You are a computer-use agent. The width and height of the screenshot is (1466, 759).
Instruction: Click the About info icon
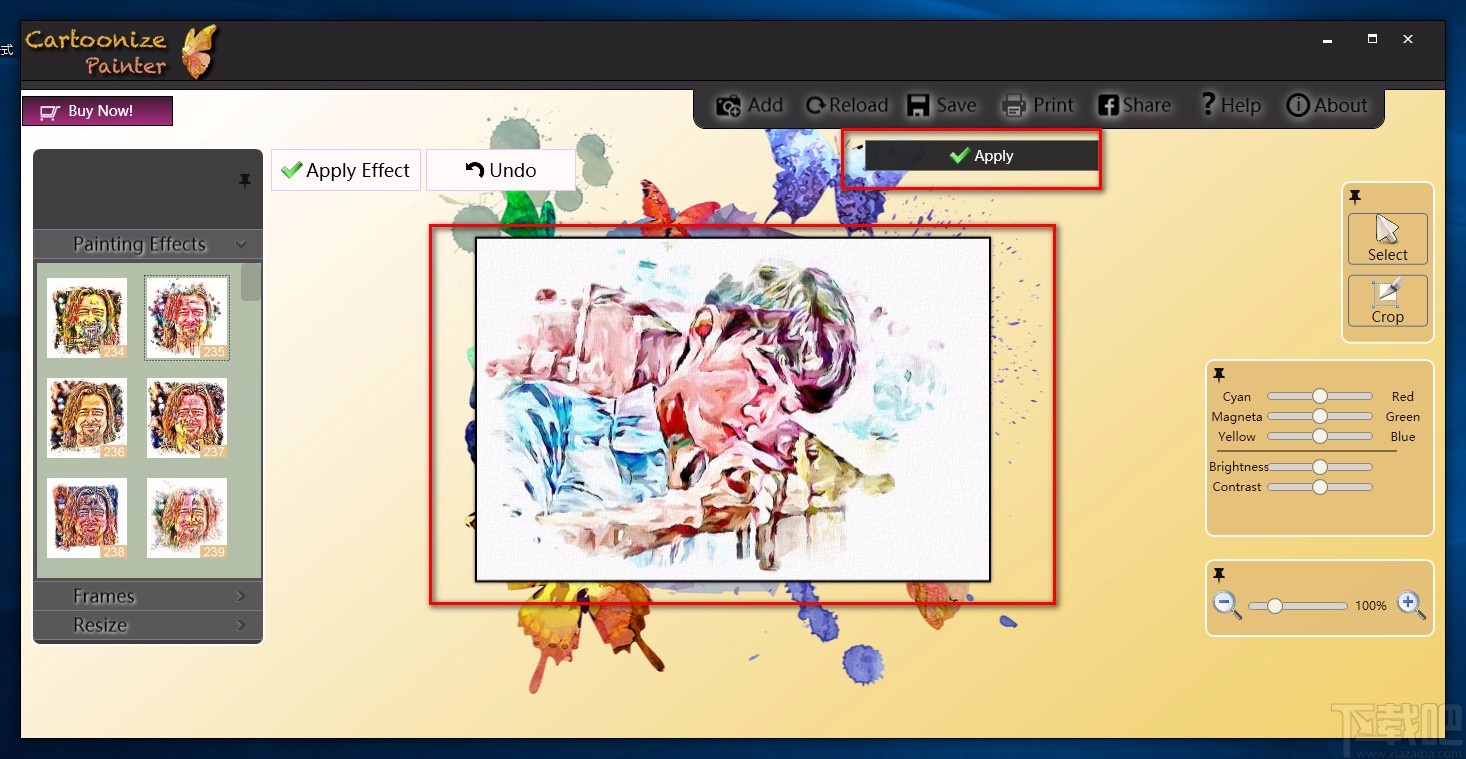1298,106
